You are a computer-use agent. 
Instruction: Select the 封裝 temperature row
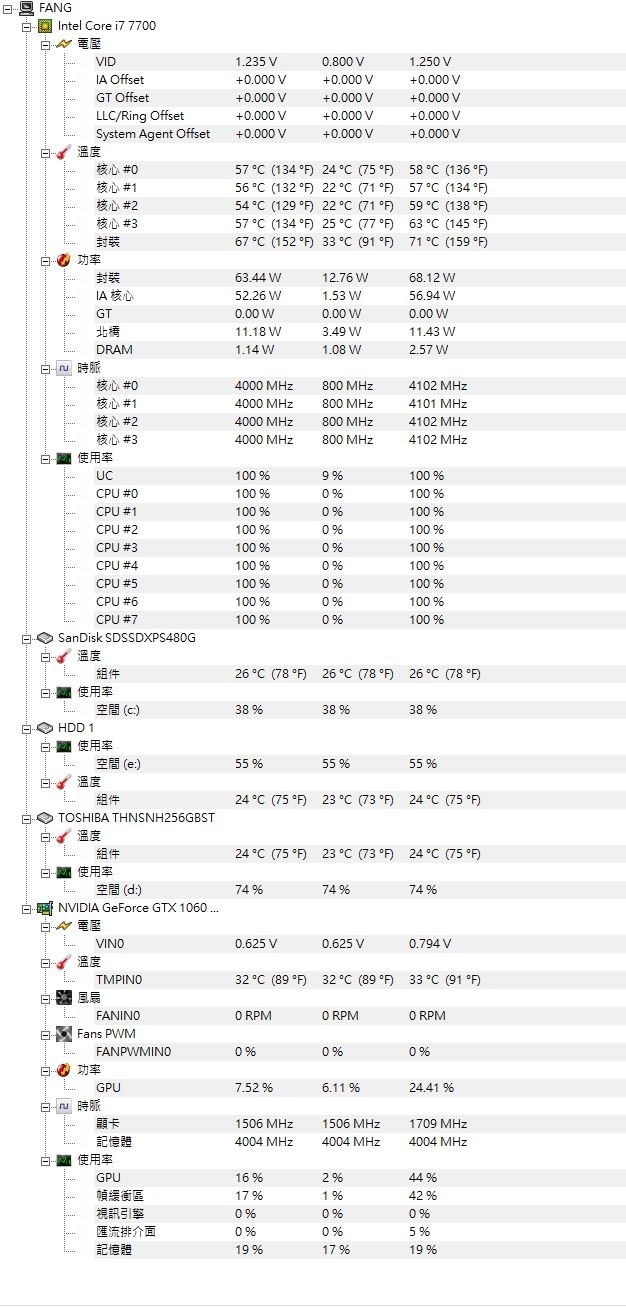tap(292, 242)
